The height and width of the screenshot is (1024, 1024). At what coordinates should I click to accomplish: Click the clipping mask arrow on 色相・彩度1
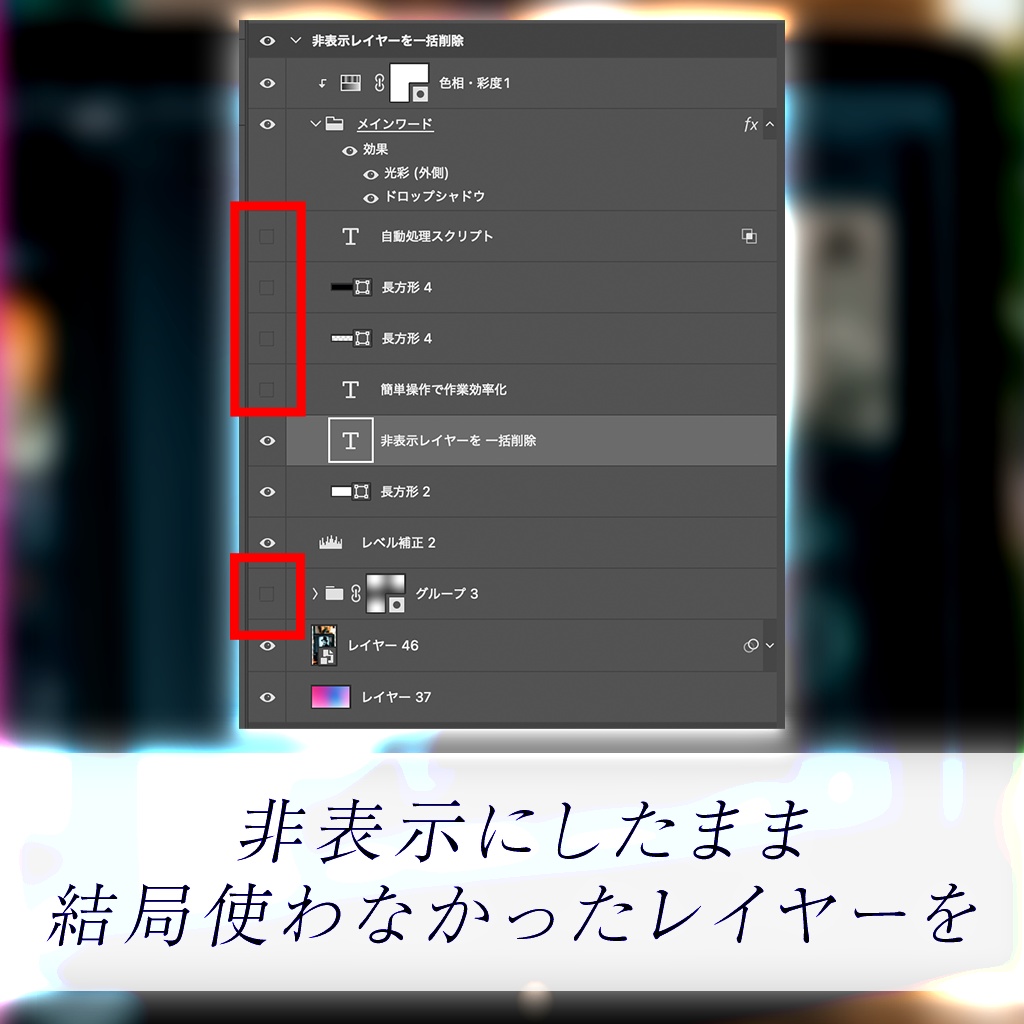click(322, 82)
